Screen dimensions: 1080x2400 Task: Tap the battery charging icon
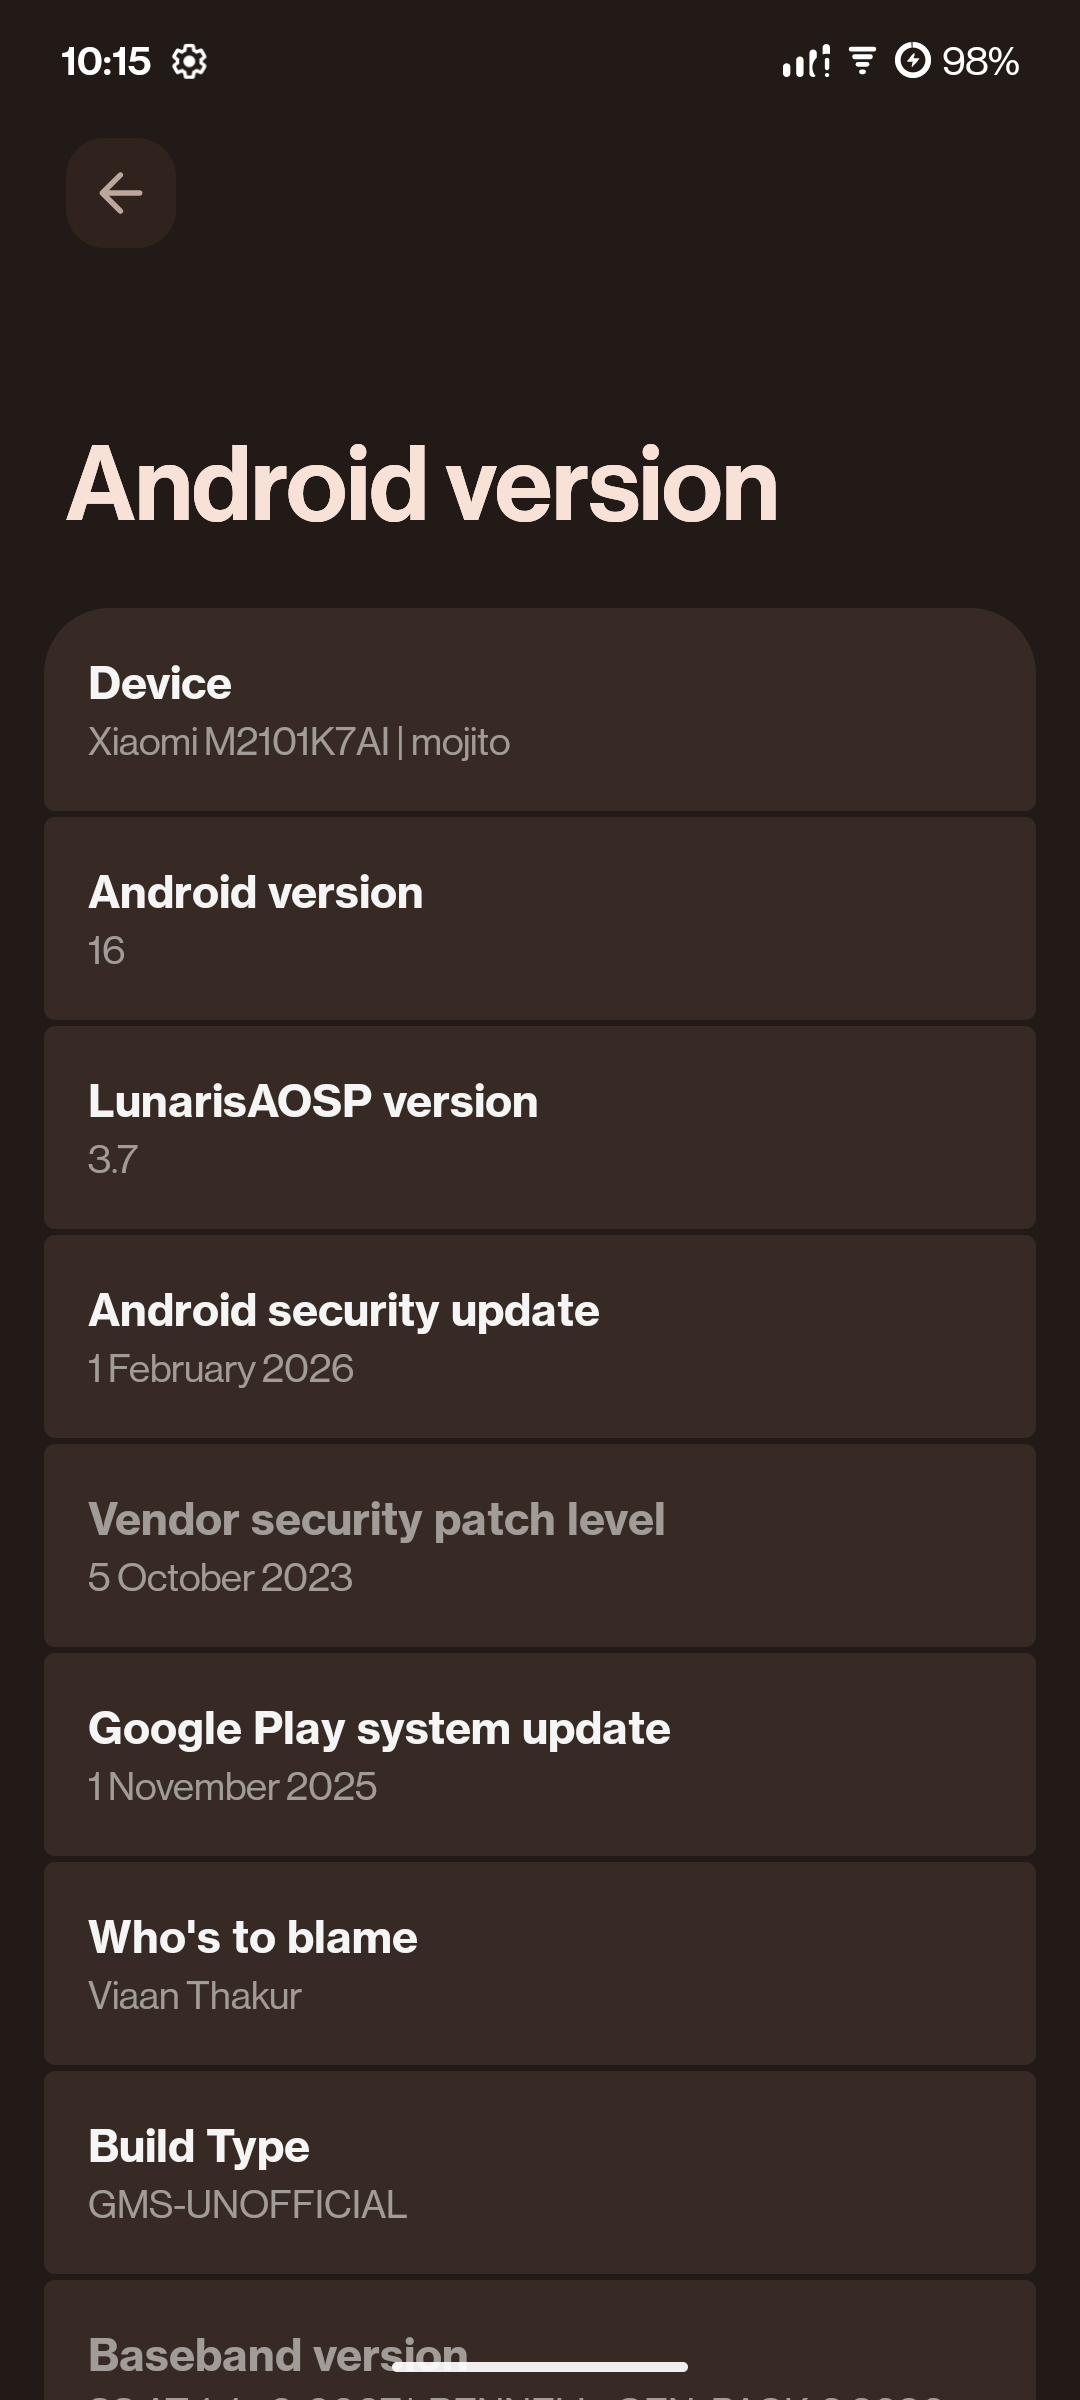[912, 61]
